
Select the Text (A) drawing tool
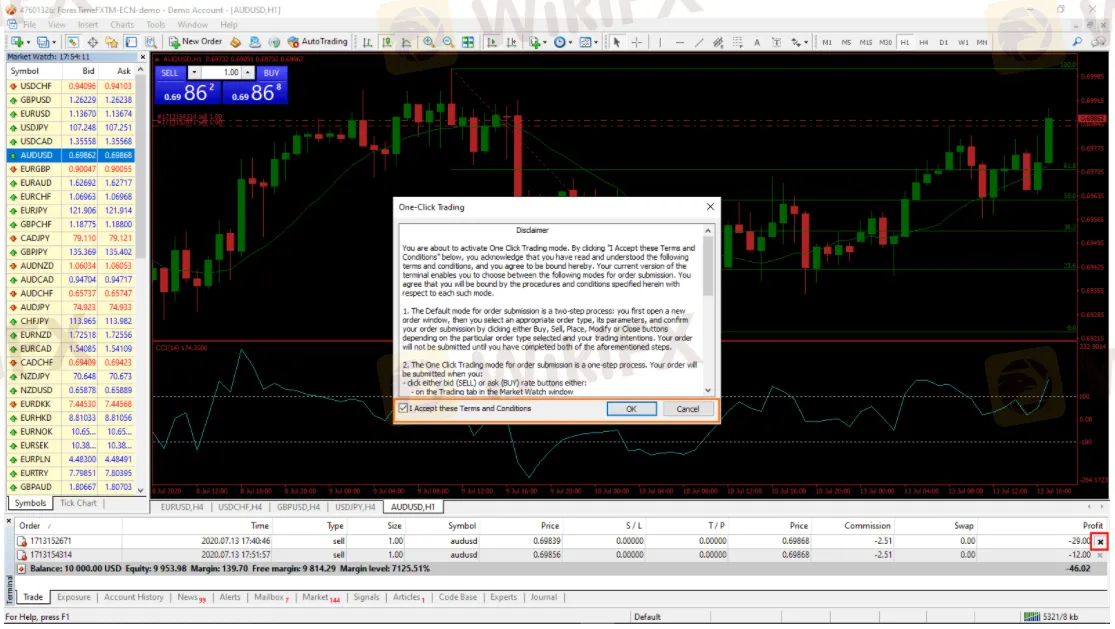pos(757,43)
